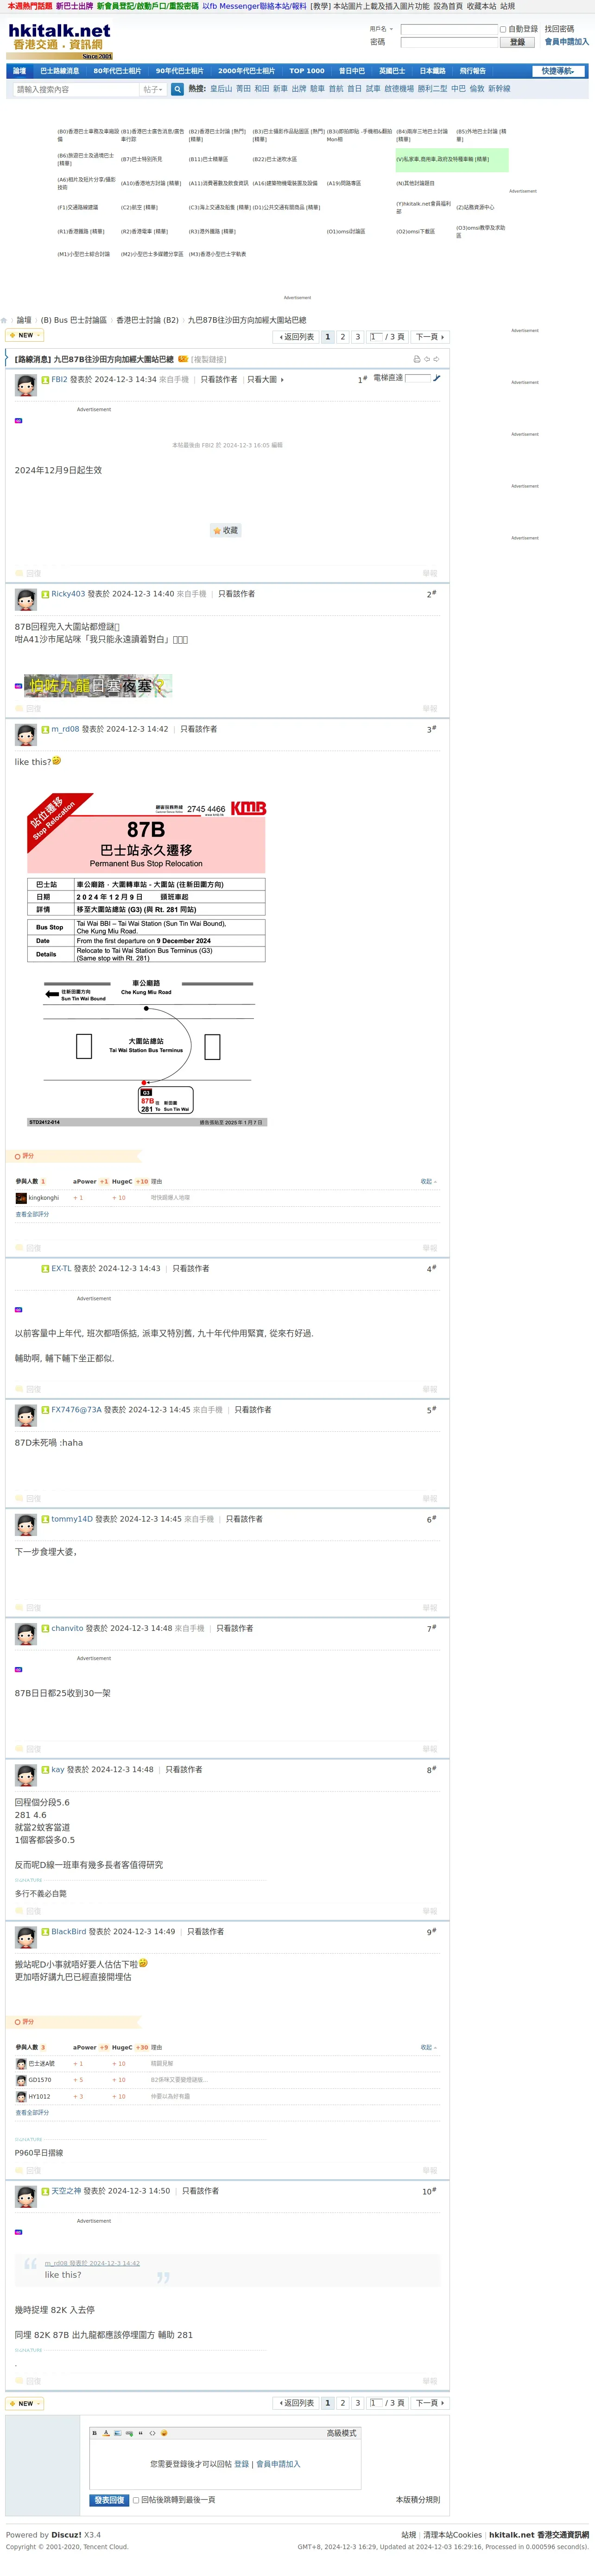Click the text color icon in reply editor
This screenshot has height=2576, width=595.
106,2433
